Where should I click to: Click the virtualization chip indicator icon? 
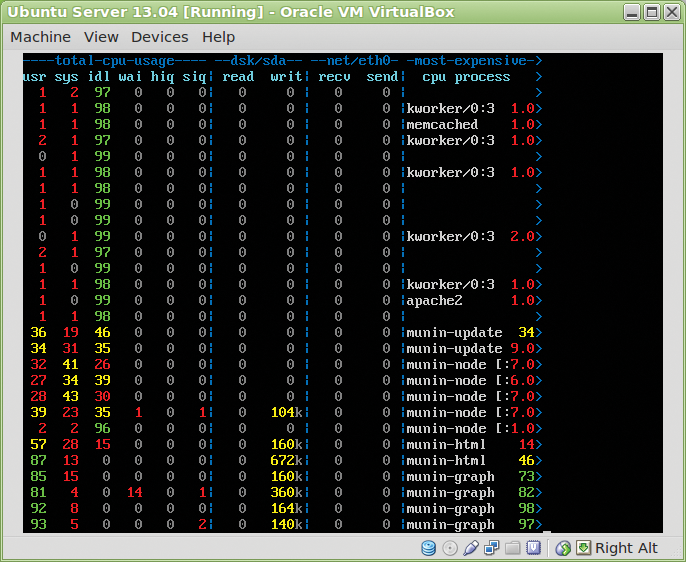(534, 548)
